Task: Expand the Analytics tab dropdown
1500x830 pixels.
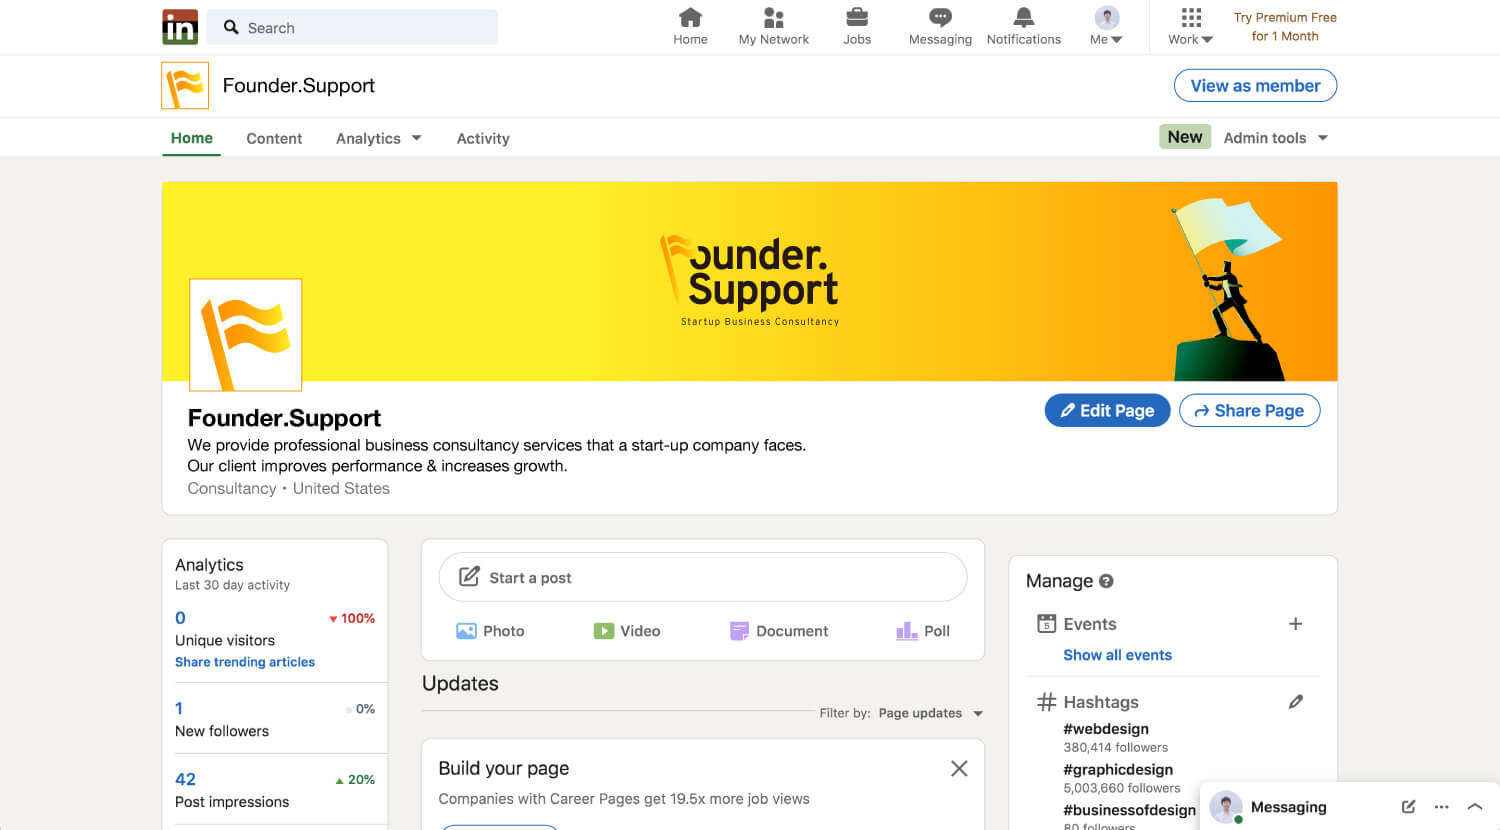Action: [378, 139]
